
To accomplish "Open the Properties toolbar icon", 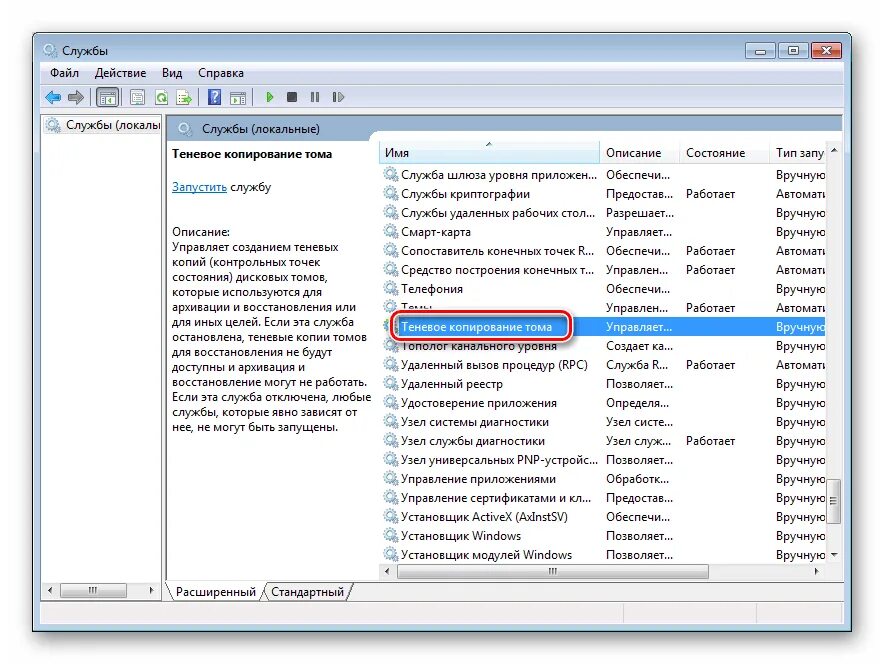I will pos(137,98).
